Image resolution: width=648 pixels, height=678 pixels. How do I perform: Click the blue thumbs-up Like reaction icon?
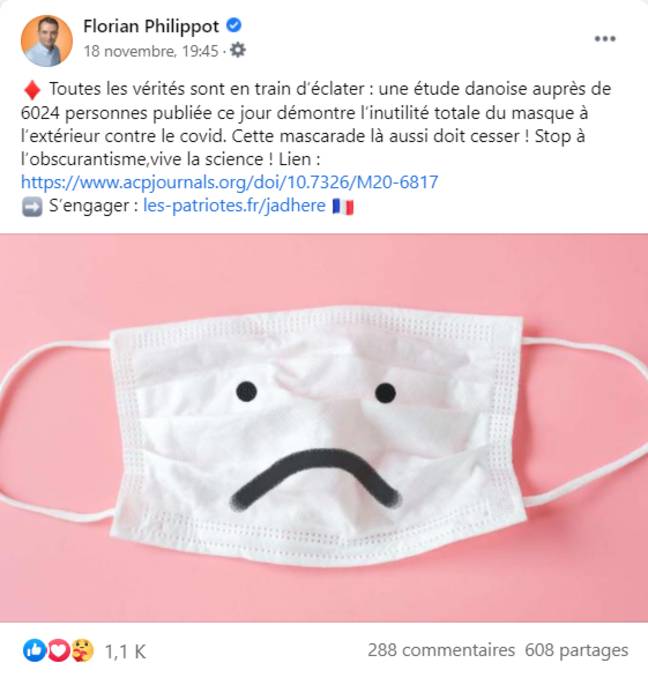[32, 650]
